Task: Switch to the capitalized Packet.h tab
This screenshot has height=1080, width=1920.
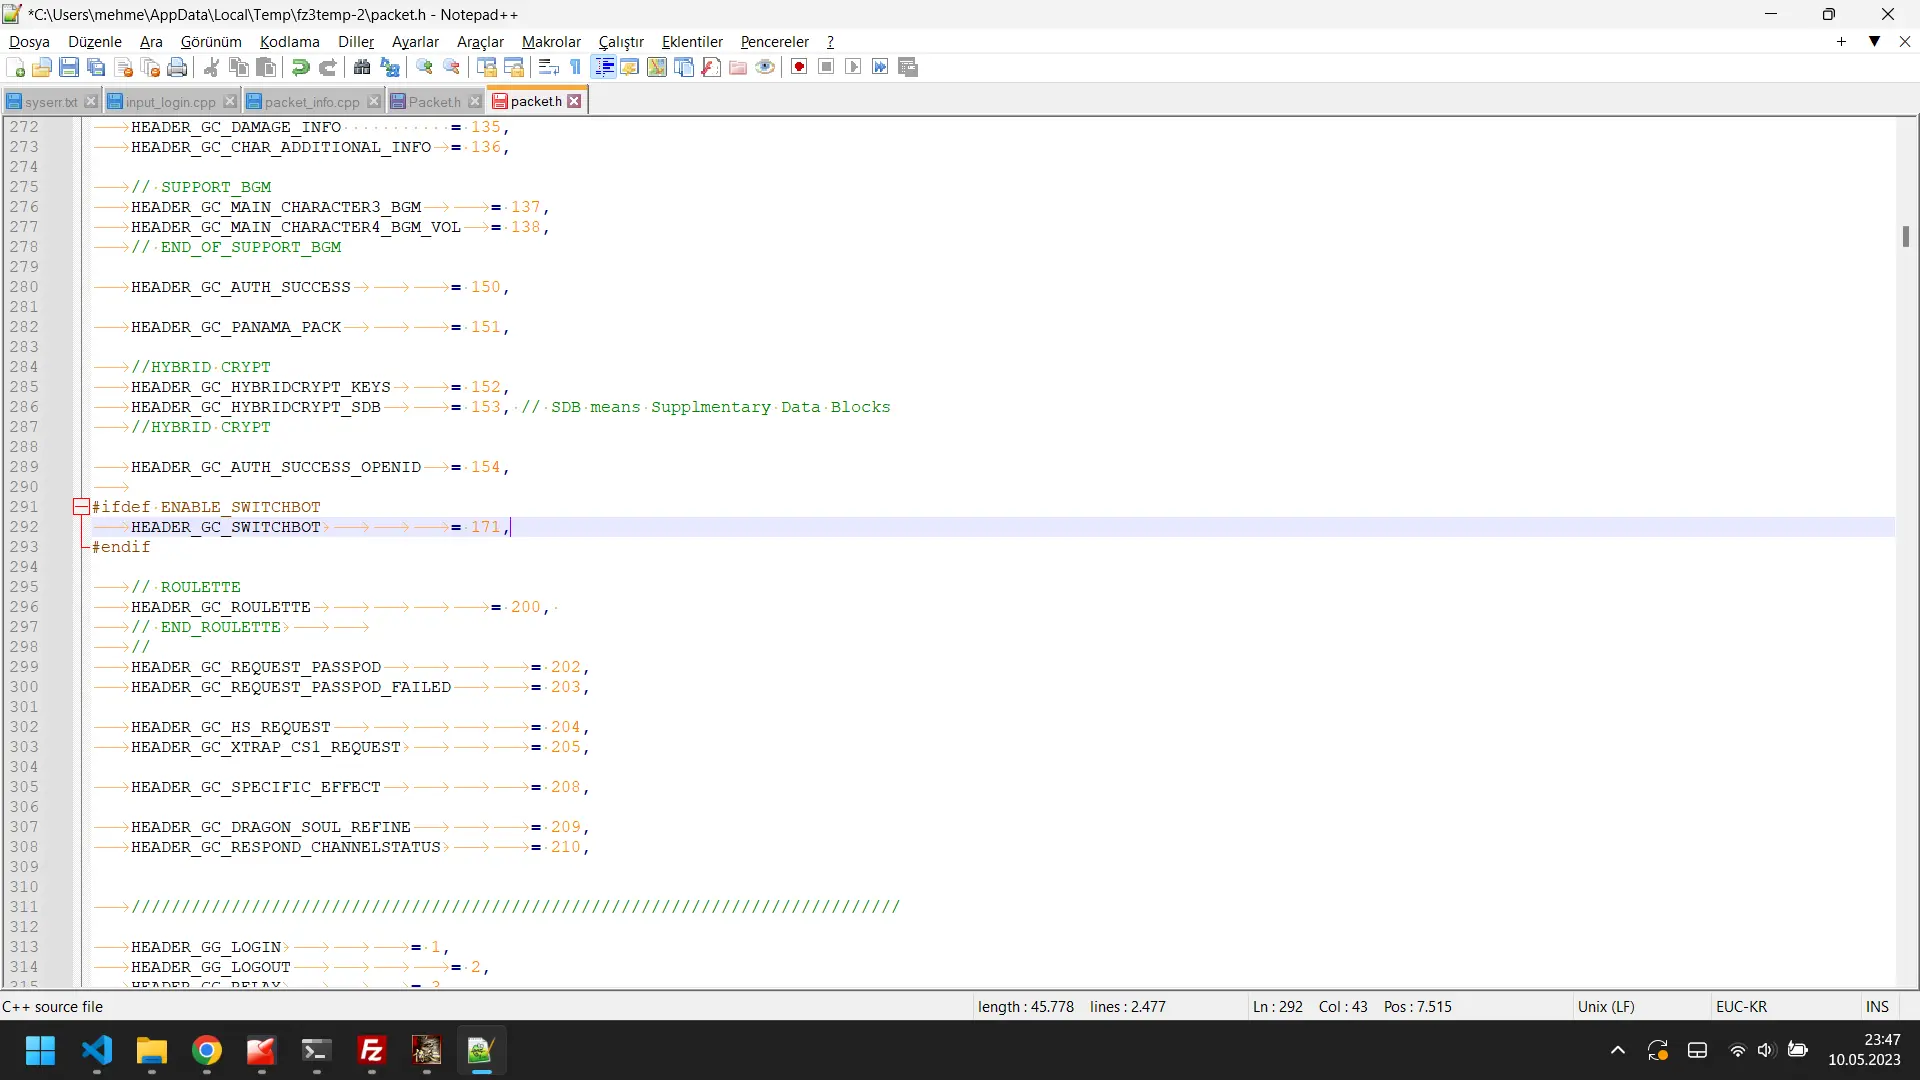Action: point(434,102)
